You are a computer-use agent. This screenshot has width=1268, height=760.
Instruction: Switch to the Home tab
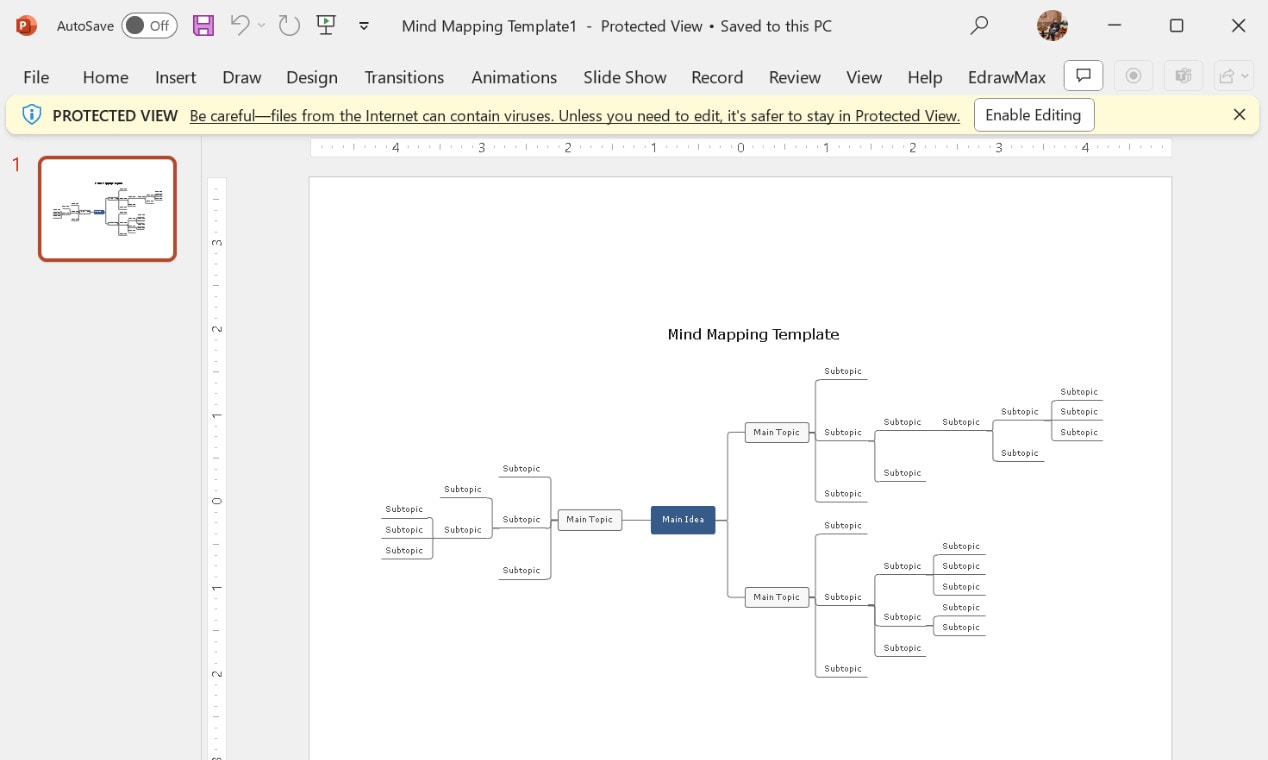click(x=105, y=77)
